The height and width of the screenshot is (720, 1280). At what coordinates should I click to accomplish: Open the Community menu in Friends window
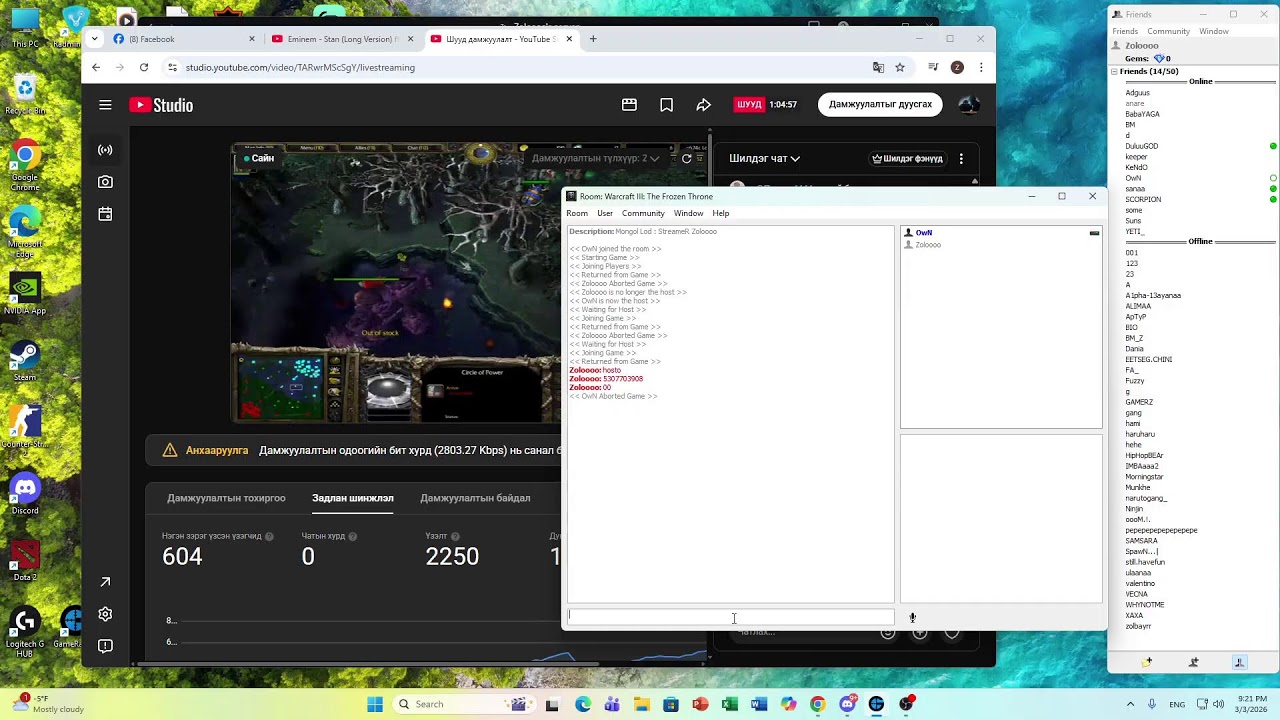click(1168, 31)
